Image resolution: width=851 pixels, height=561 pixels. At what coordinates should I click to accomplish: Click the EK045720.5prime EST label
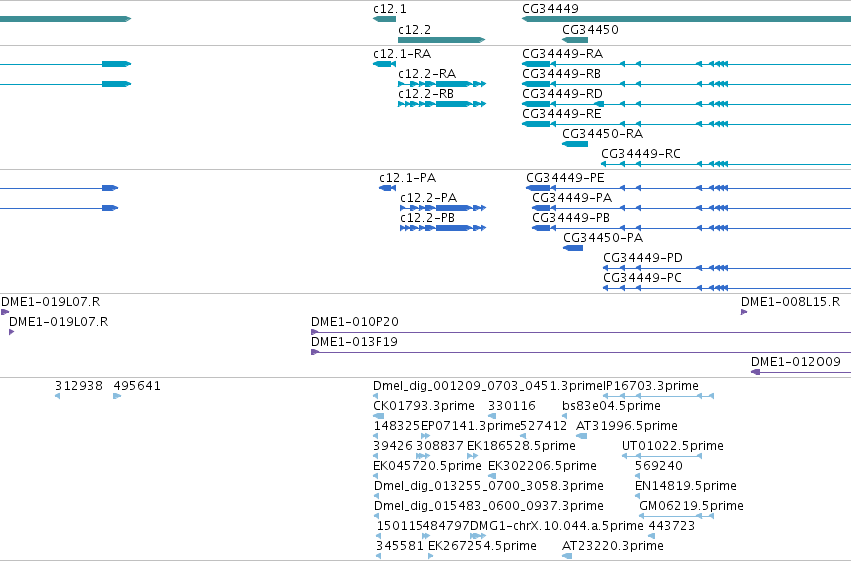click(427, 467)
